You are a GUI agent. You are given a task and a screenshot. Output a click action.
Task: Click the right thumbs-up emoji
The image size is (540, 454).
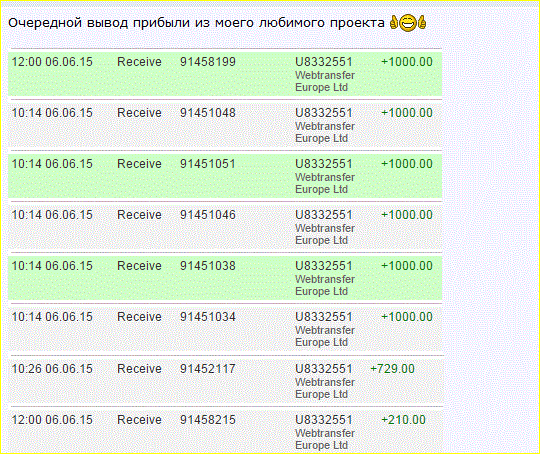click(422, 23)
